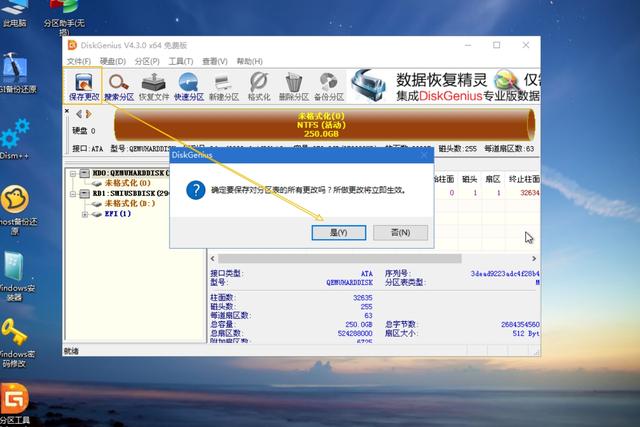This screenshot has width=640, height=427.
Task: Close the DiskGenius main window
Action: pos(526,45)
